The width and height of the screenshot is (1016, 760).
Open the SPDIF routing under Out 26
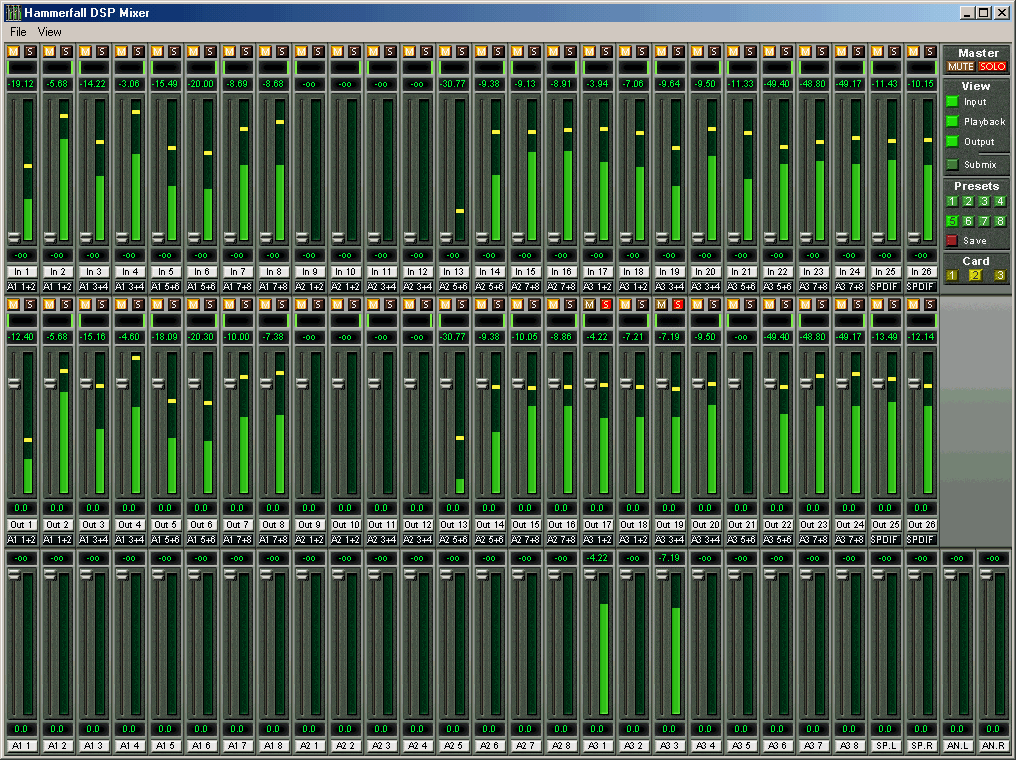click(921, 539)
